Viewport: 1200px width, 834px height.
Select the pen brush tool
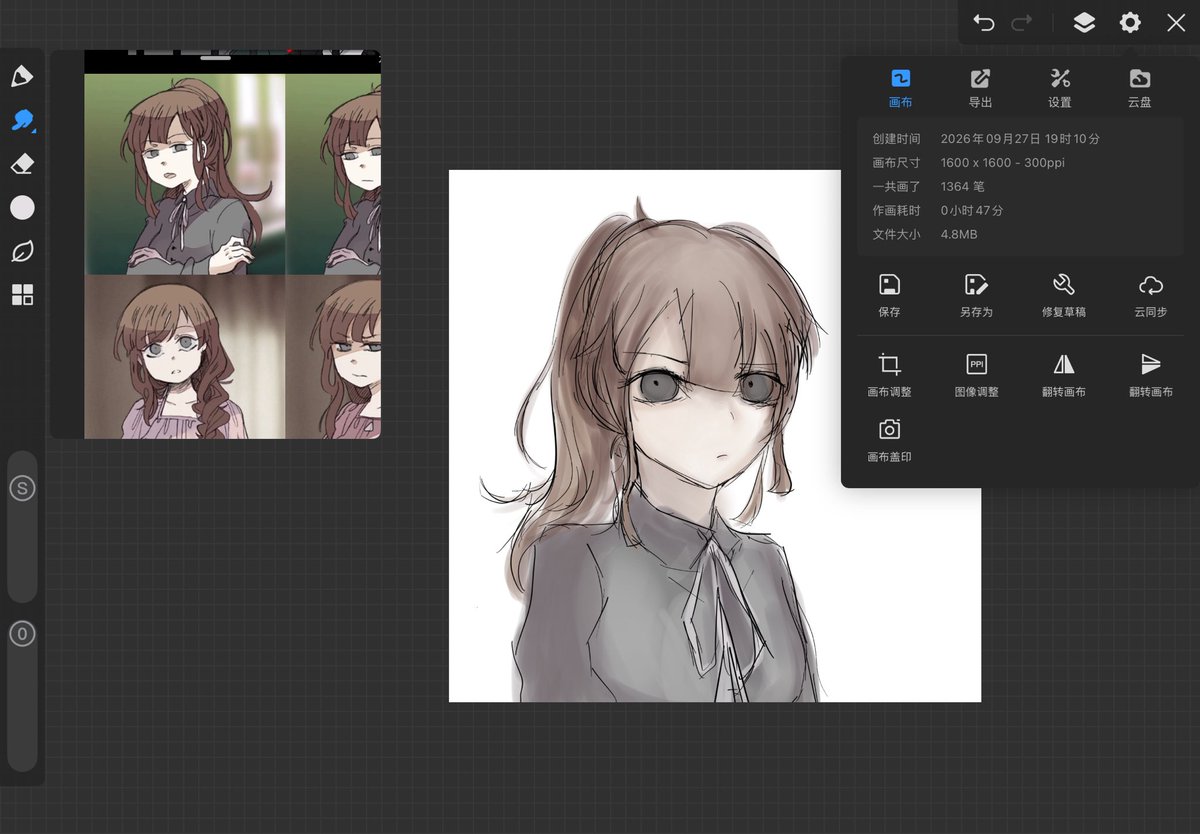pyautogui.click(x=22, y=76)
